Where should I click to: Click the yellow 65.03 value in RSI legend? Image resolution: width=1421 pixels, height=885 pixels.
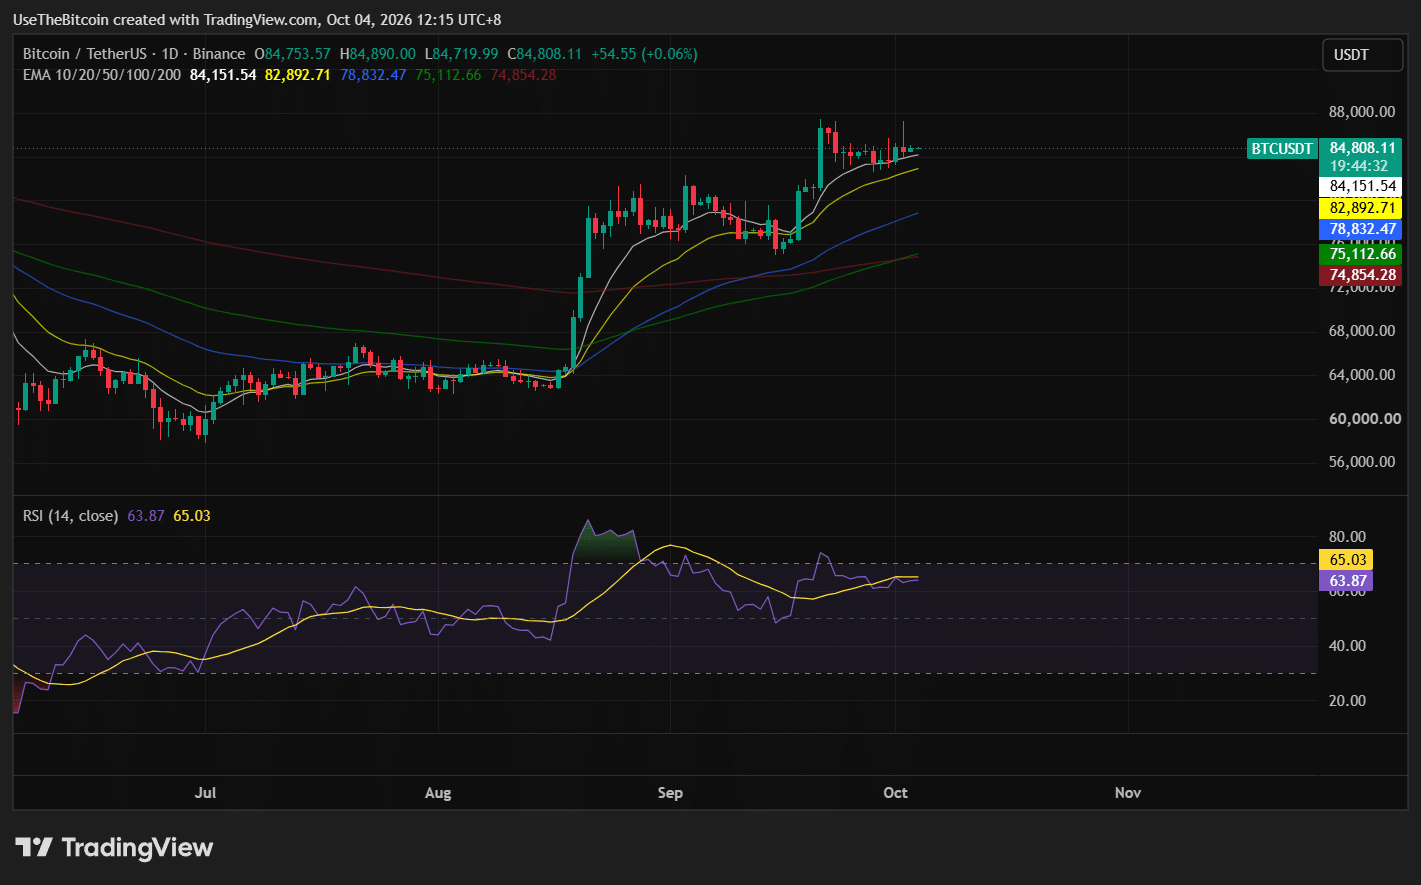coord(192,516)
